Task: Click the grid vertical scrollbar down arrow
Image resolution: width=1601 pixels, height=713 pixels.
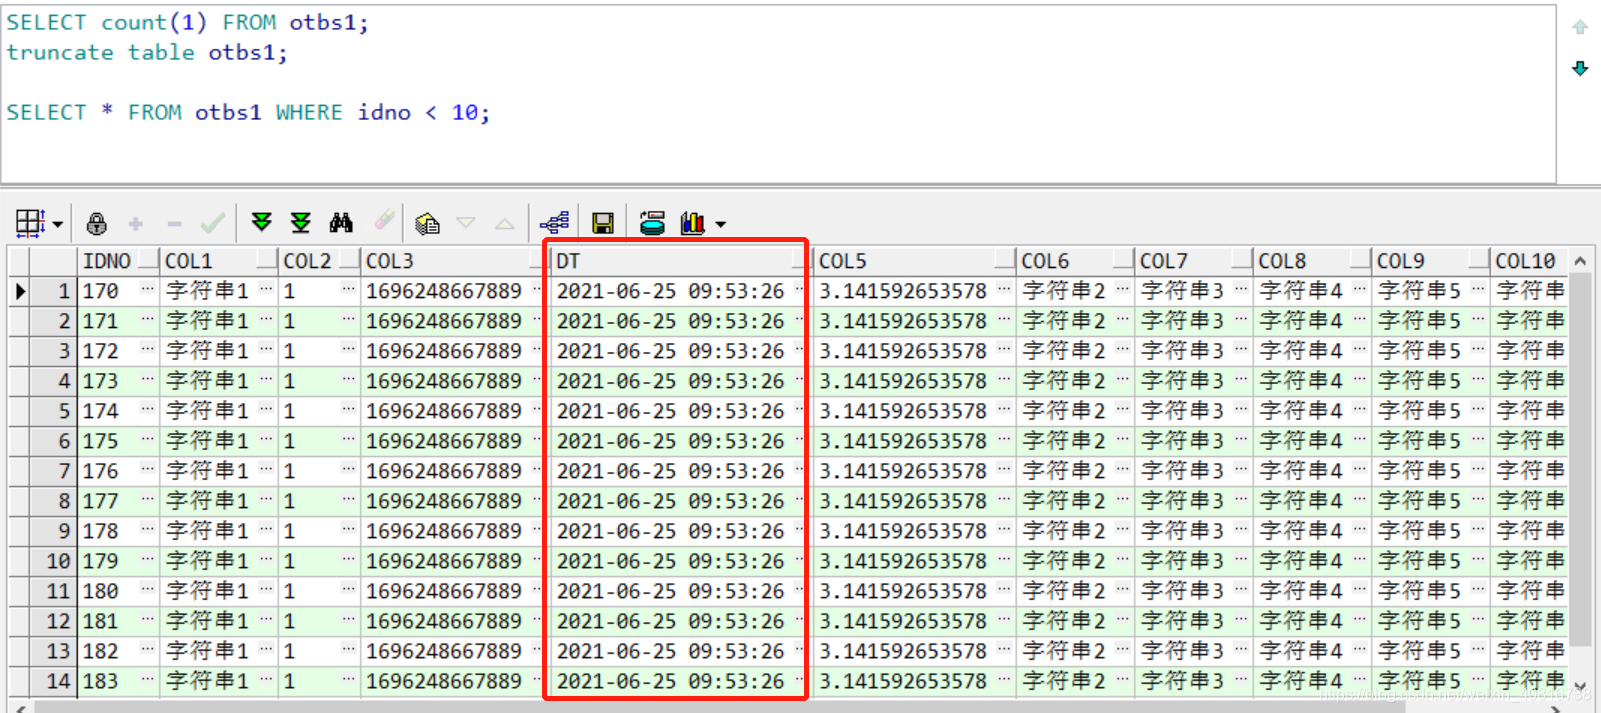Action: [1580, 687]
